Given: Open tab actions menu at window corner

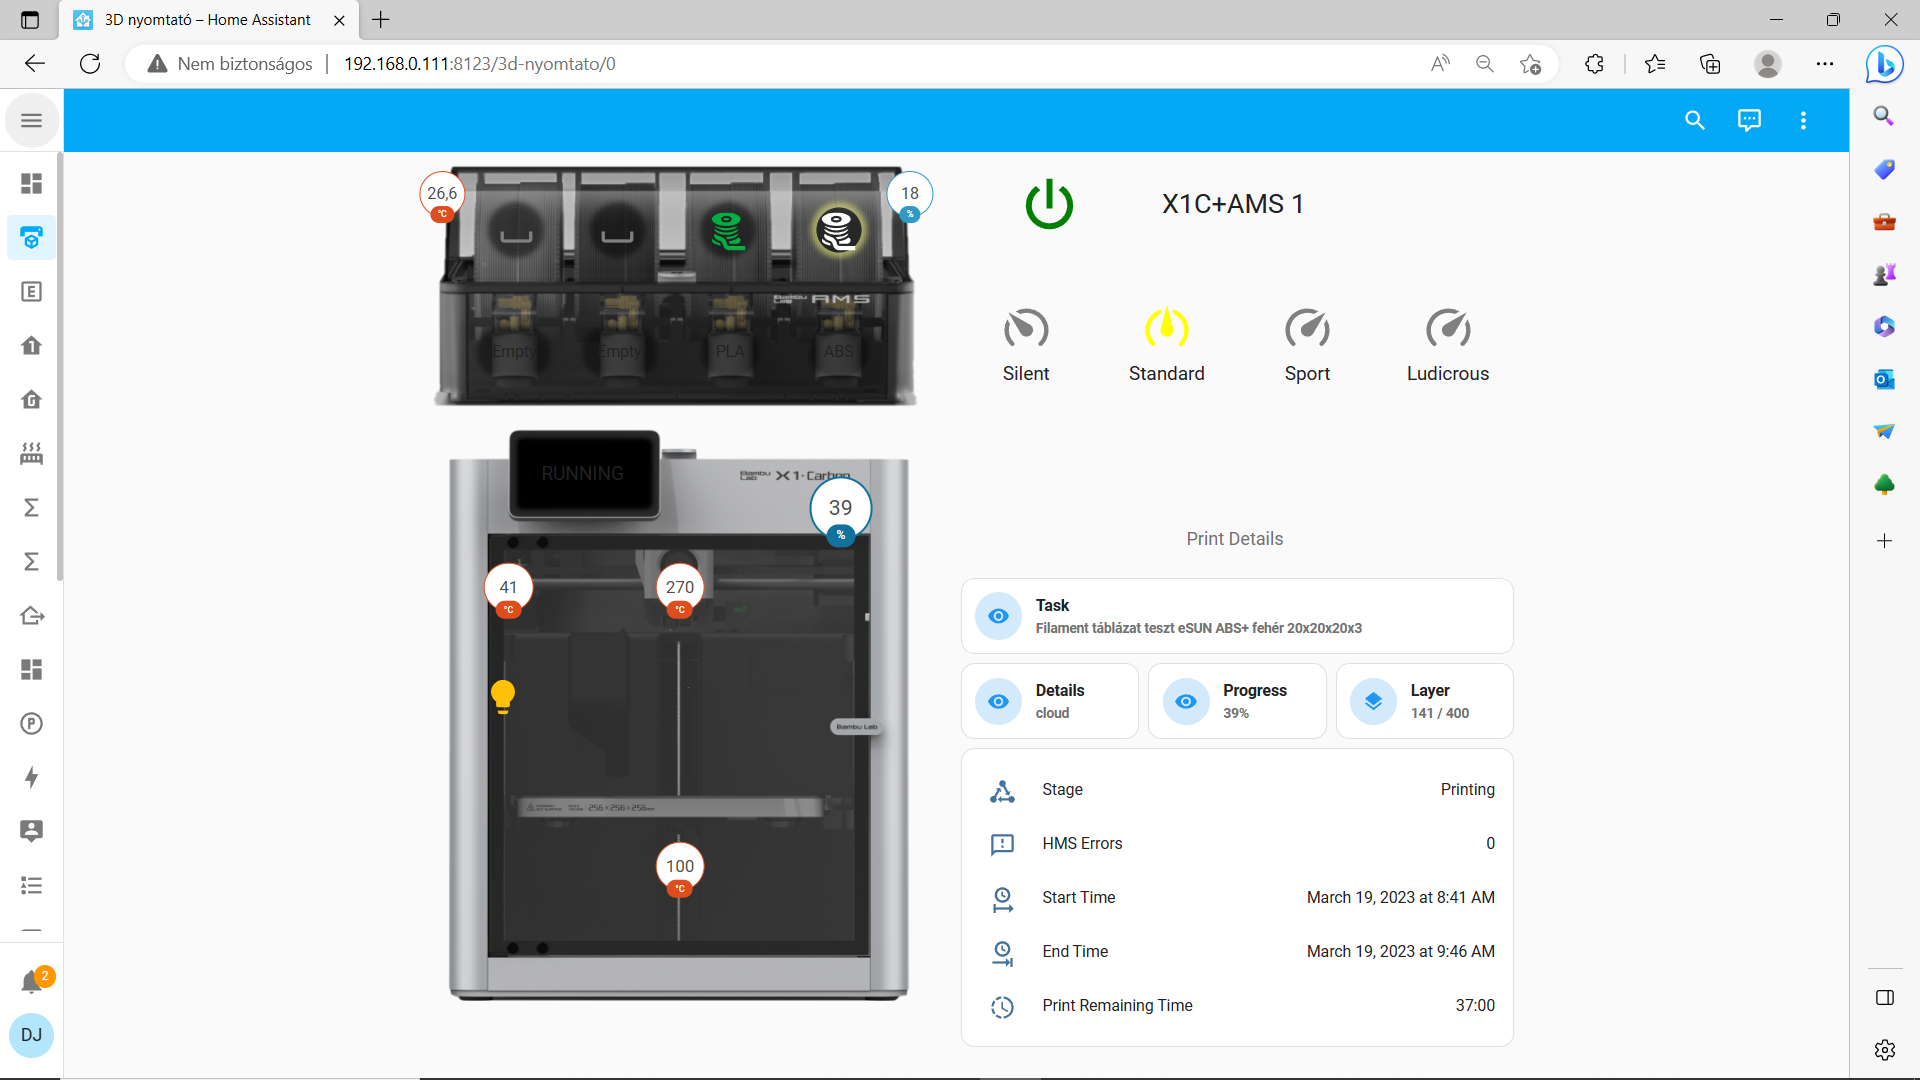Looking at the screenshot, I should coord(30,20).
